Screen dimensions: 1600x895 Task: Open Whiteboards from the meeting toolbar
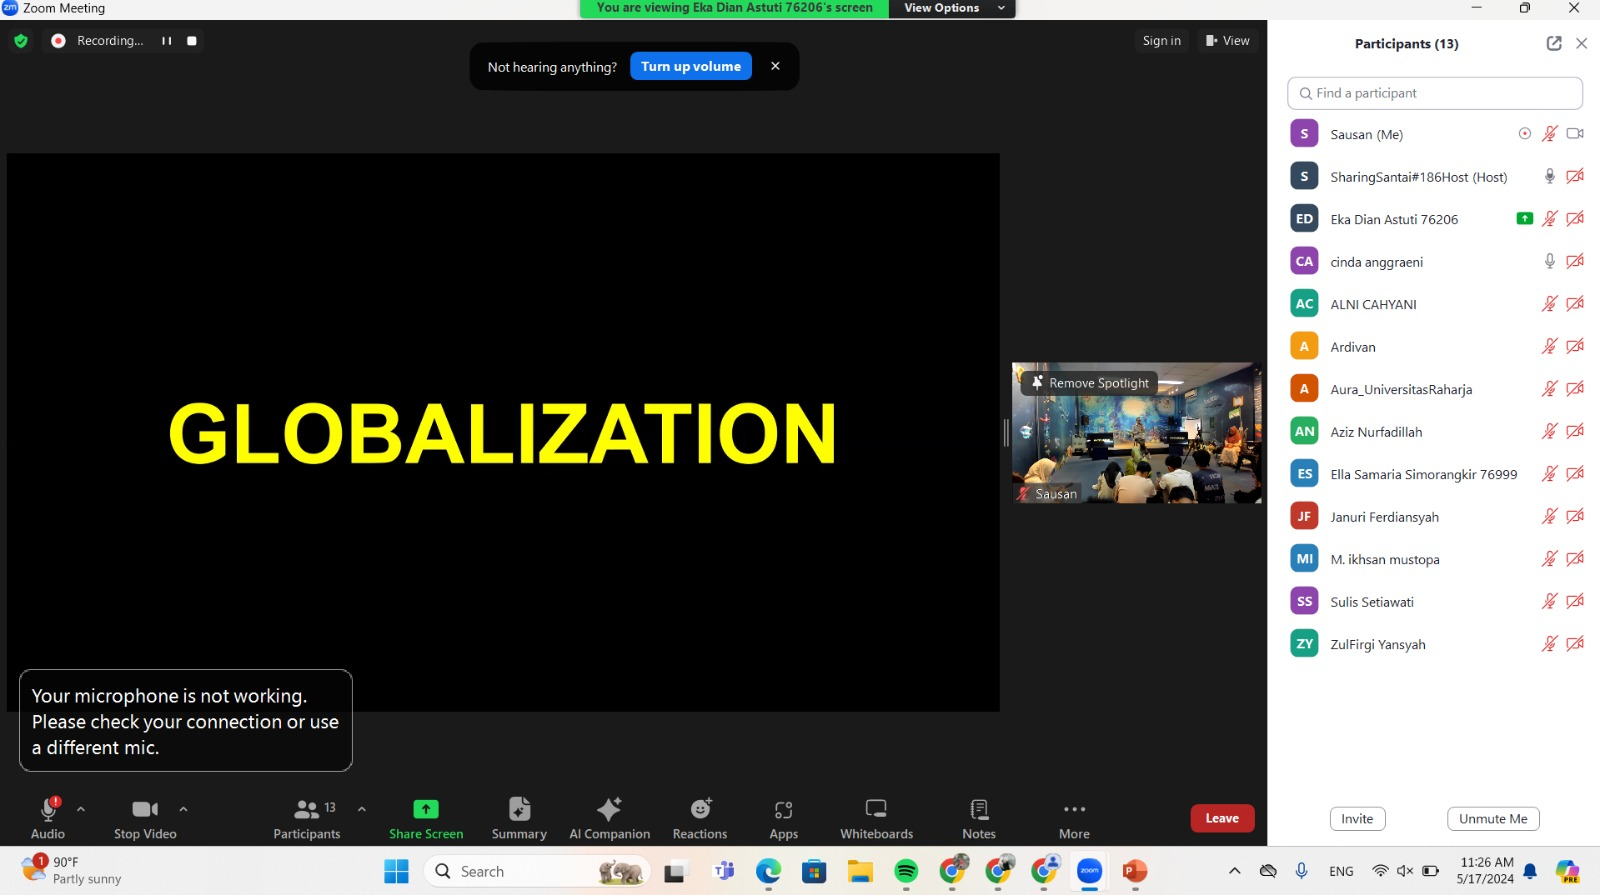[876, 817]
